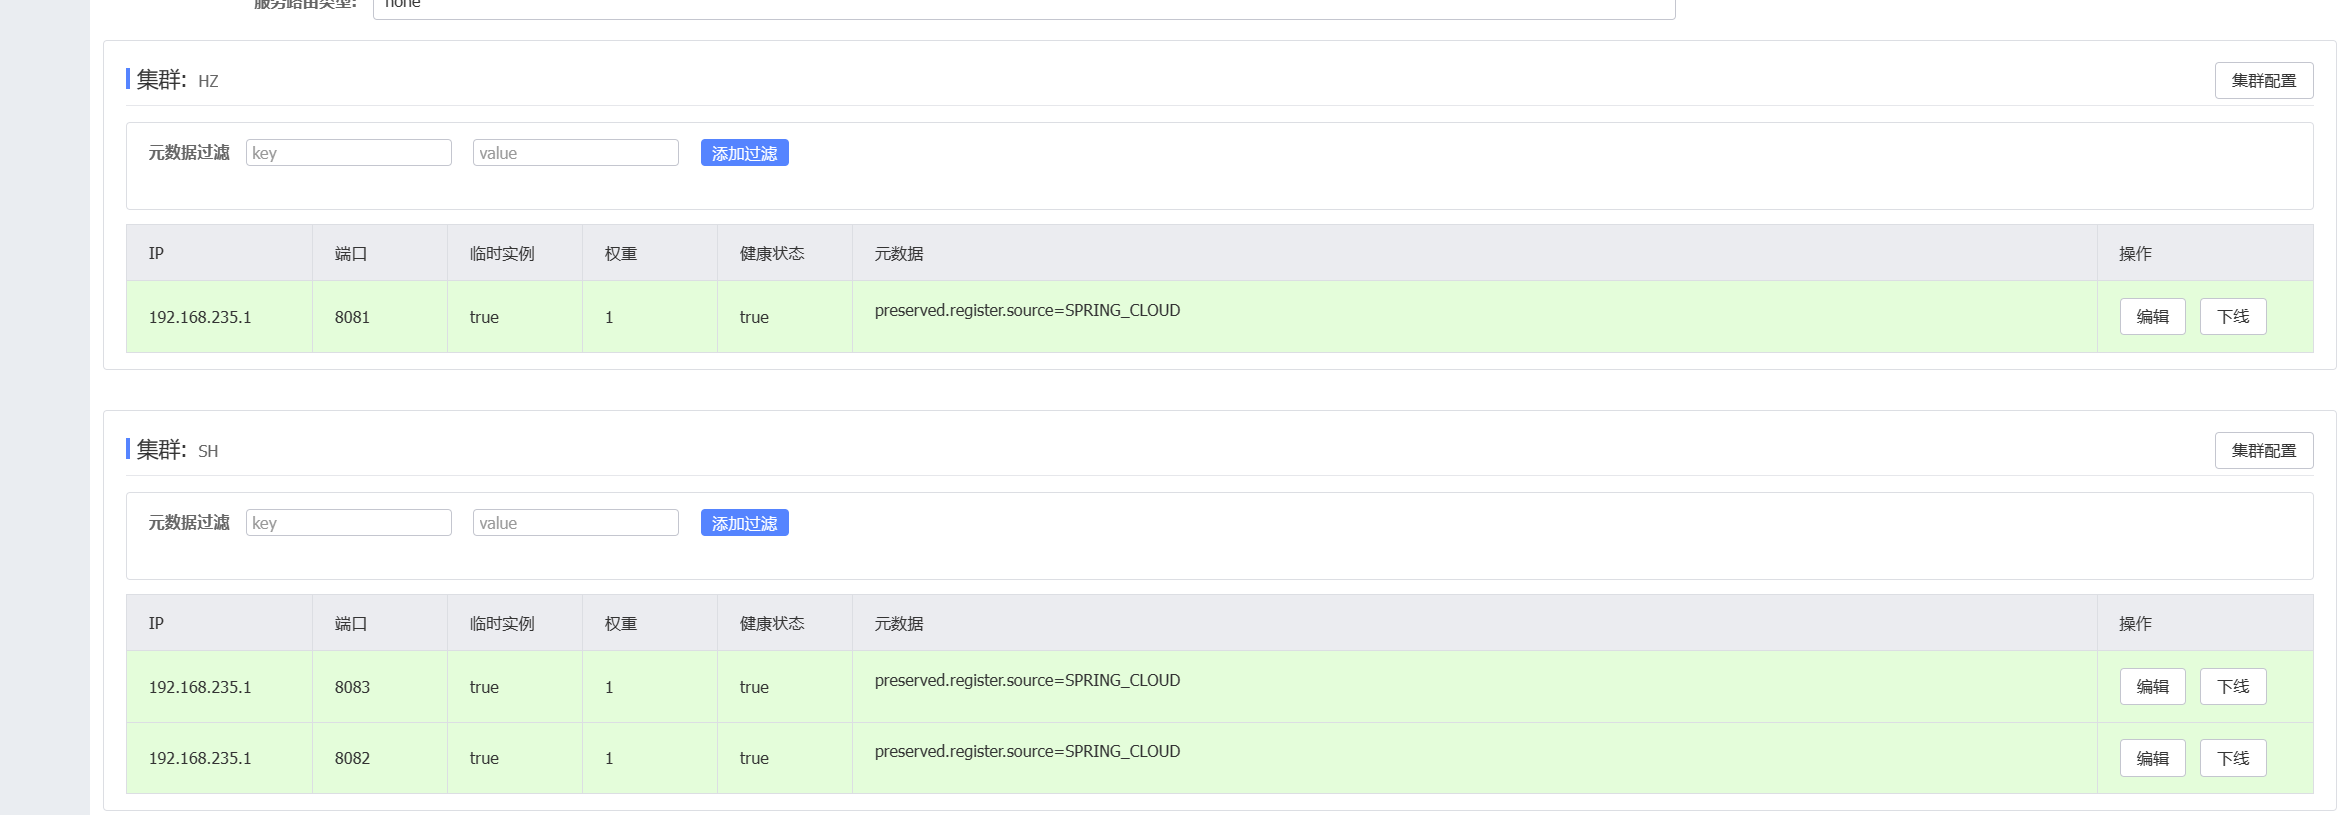Click add filter button in SH cluster
The height and width of the screenshot is (815, 2337).
[744, 523]
